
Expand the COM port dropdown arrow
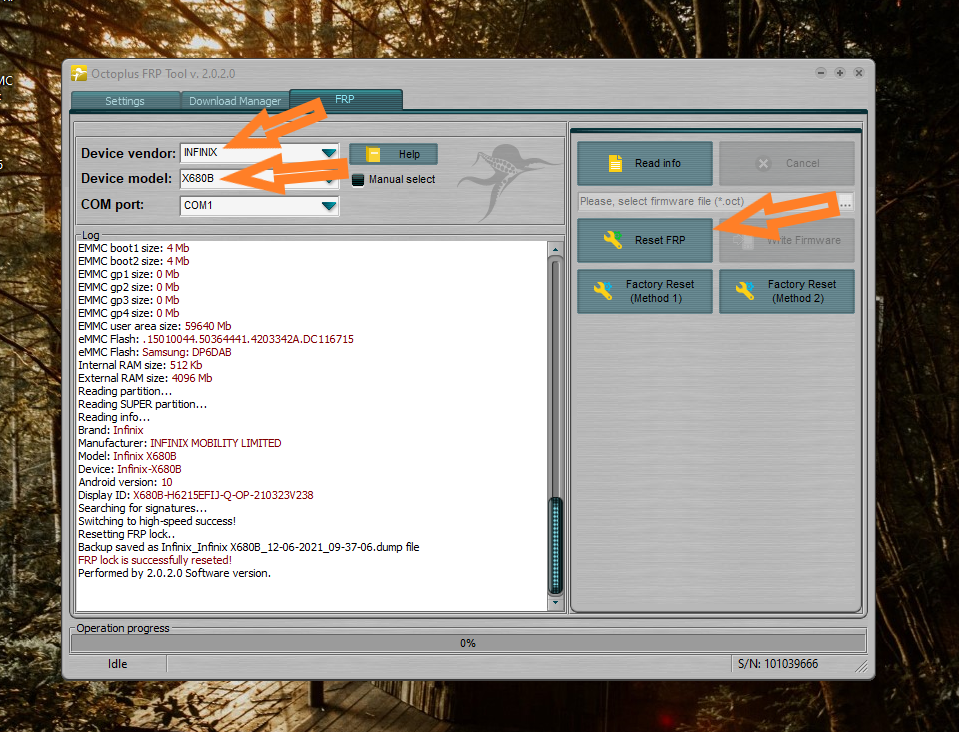coord(329,205)
